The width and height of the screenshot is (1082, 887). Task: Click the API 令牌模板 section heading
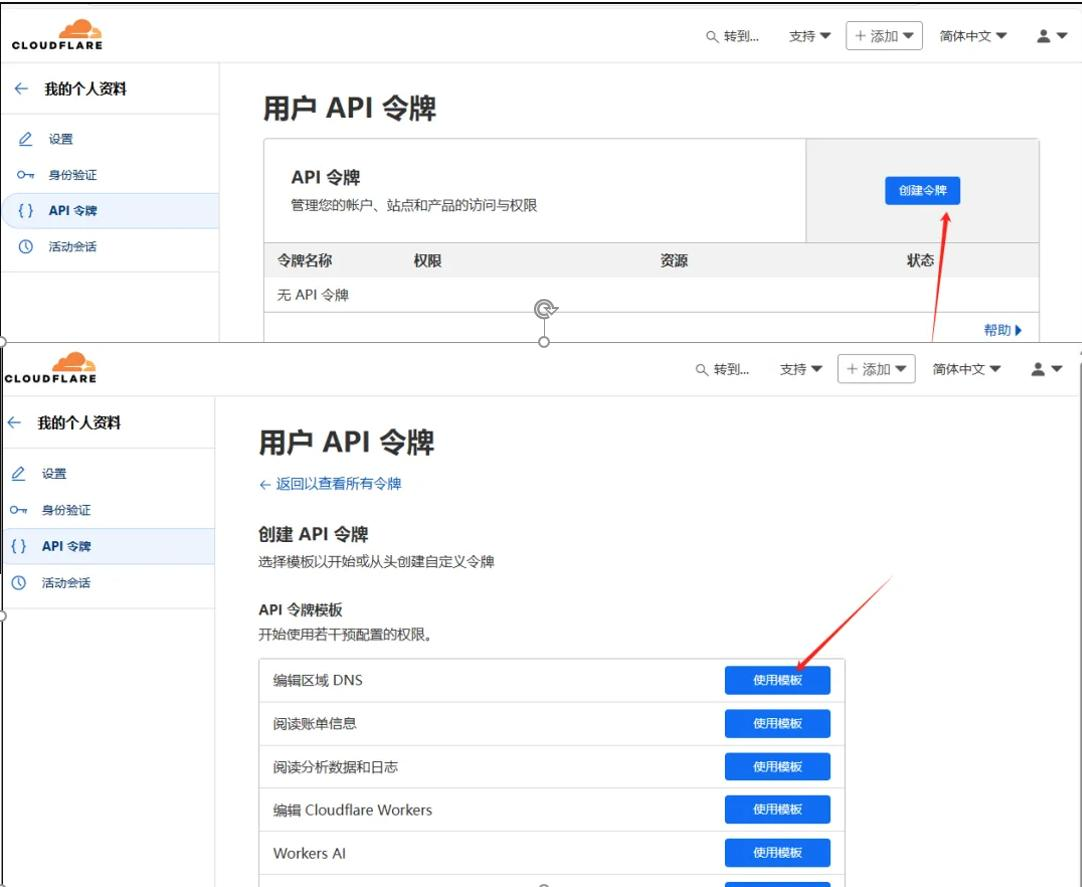(300, 610)
